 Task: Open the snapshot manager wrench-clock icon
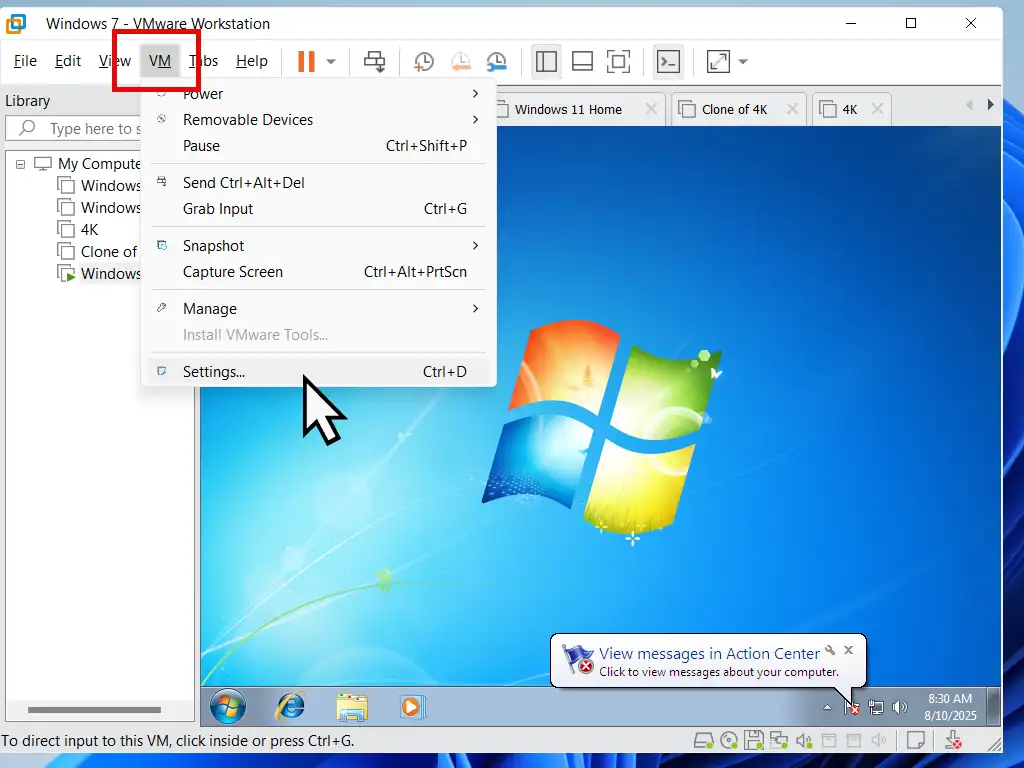click(x=496, y=62)
